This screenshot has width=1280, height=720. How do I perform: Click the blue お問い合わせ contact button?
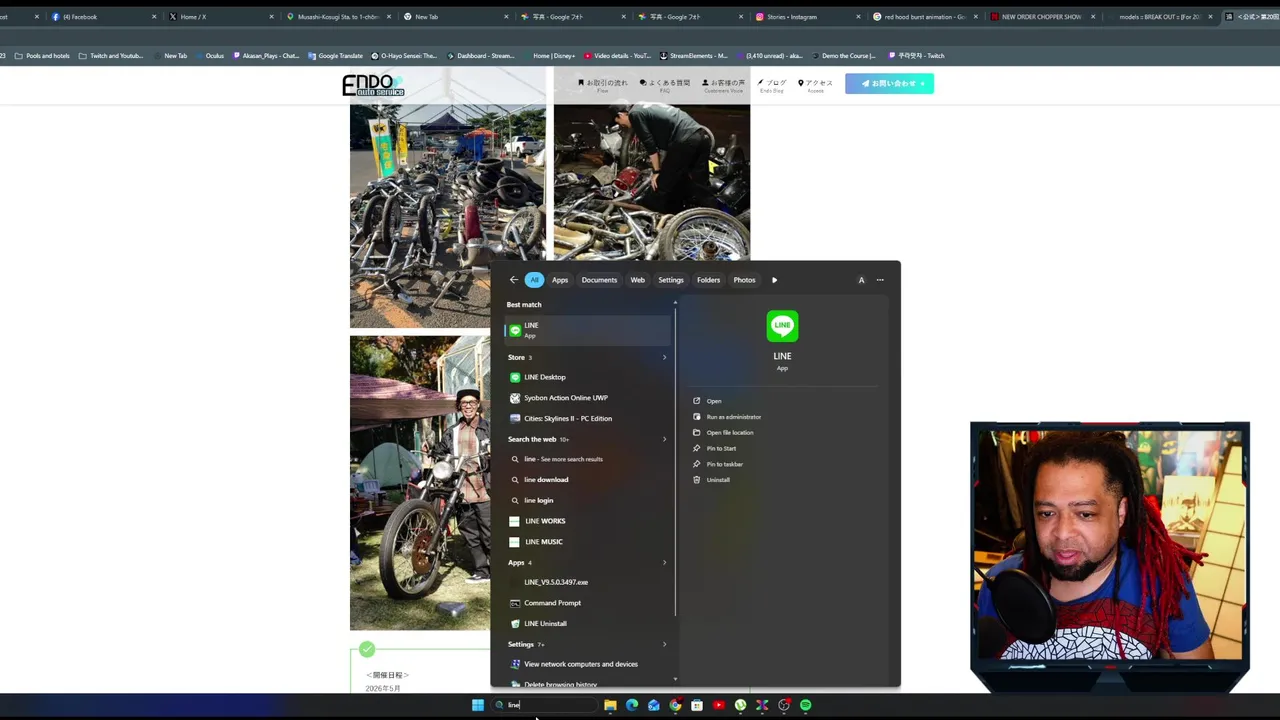(889, 84)
